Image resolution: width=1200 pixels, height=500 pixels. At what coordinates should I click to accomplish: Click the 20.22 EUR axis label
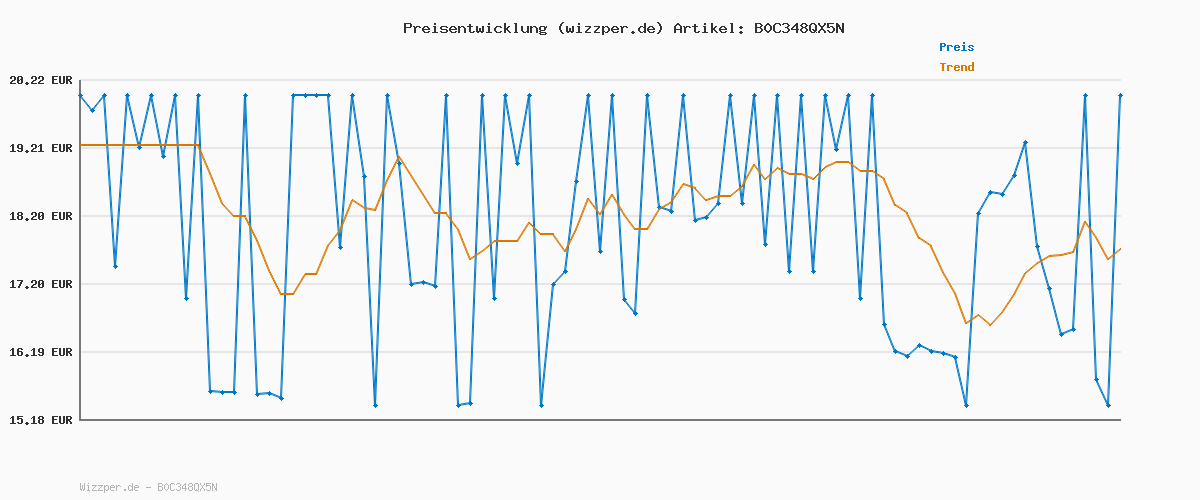click(x=40, y=80)
